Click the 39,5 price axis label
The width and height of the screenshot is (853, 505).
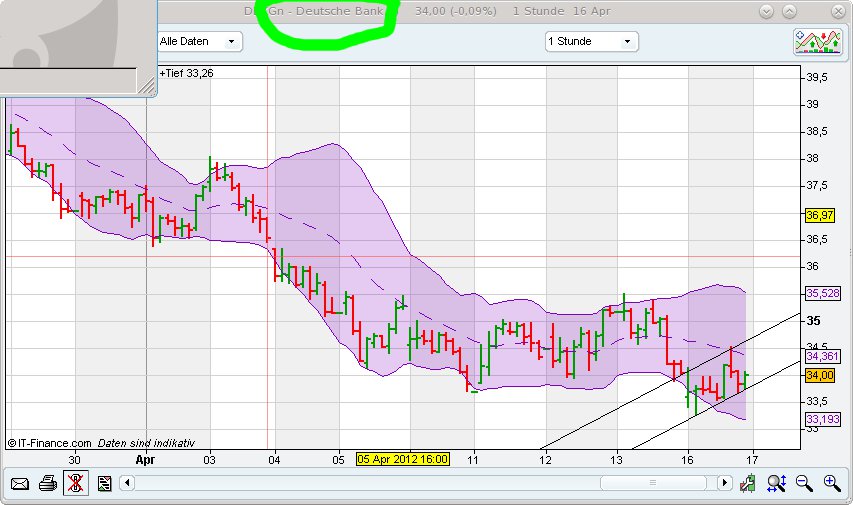click(817, 77)
